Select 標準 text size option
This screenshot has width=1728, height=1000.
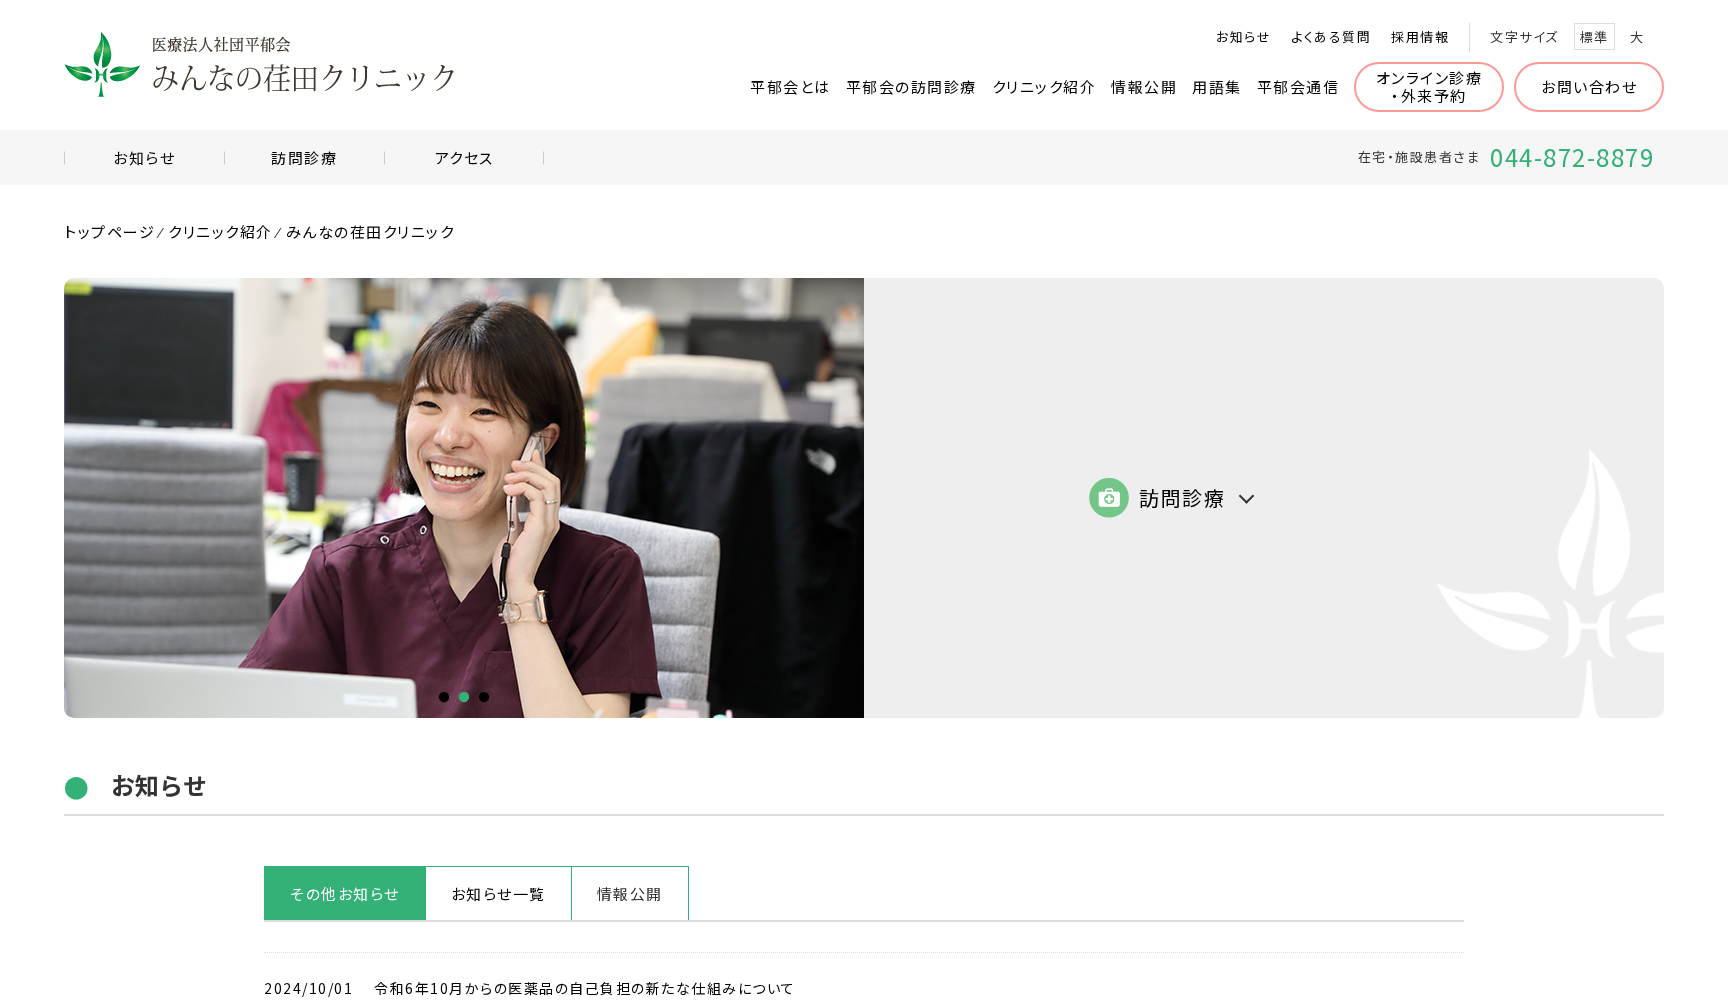[x=1594, y=36]
